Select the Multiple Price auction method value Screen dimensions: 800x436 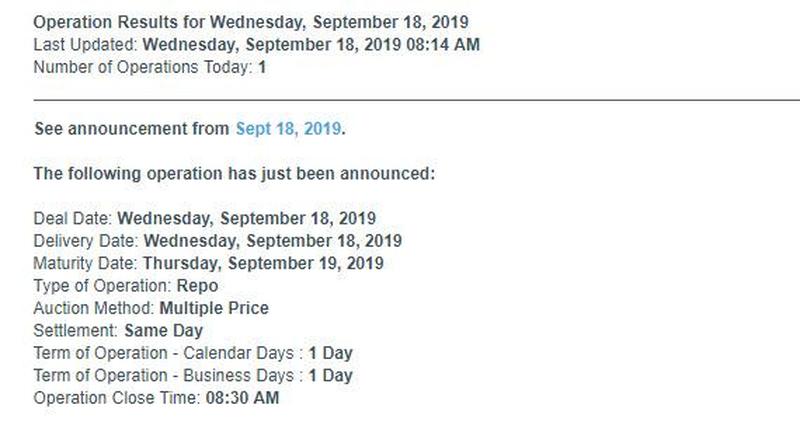point(214,309)
